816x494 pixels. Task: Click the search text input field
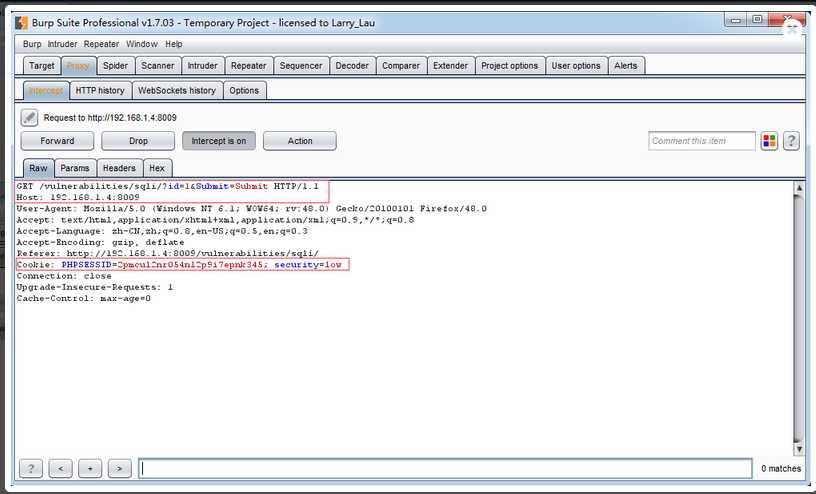pyautogui.click(x=445, y=468)
